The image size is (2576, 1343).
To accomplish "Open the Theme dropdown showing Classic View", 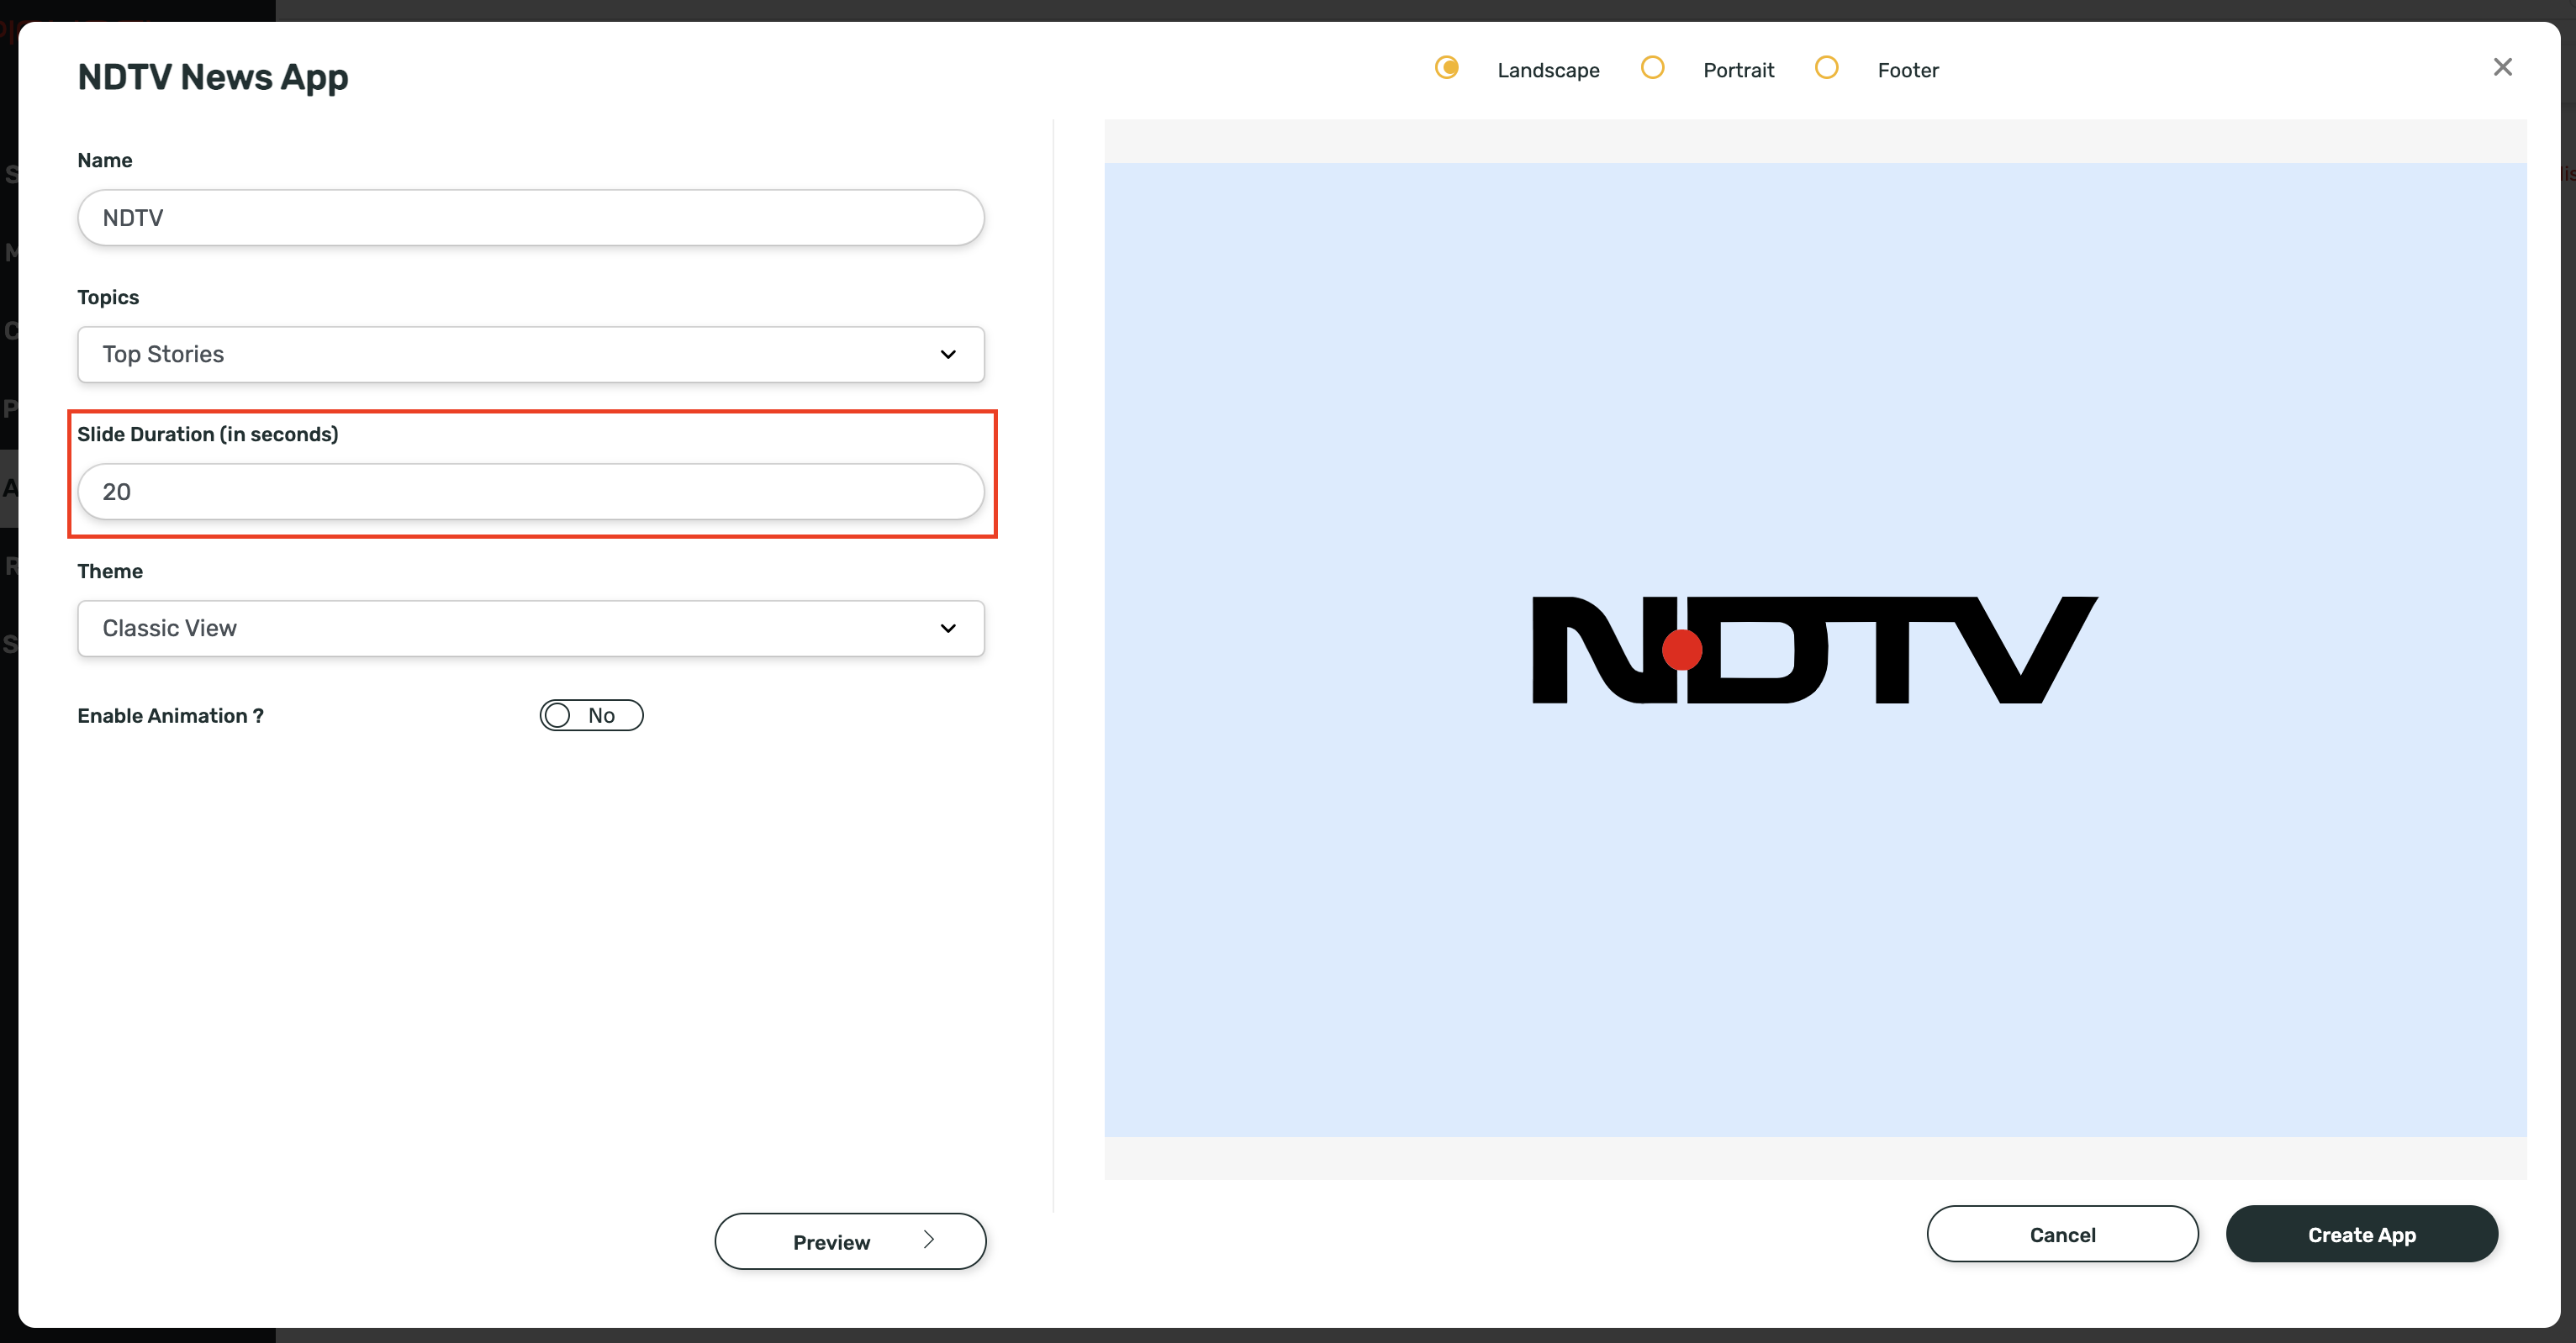I will click(531, 628).
